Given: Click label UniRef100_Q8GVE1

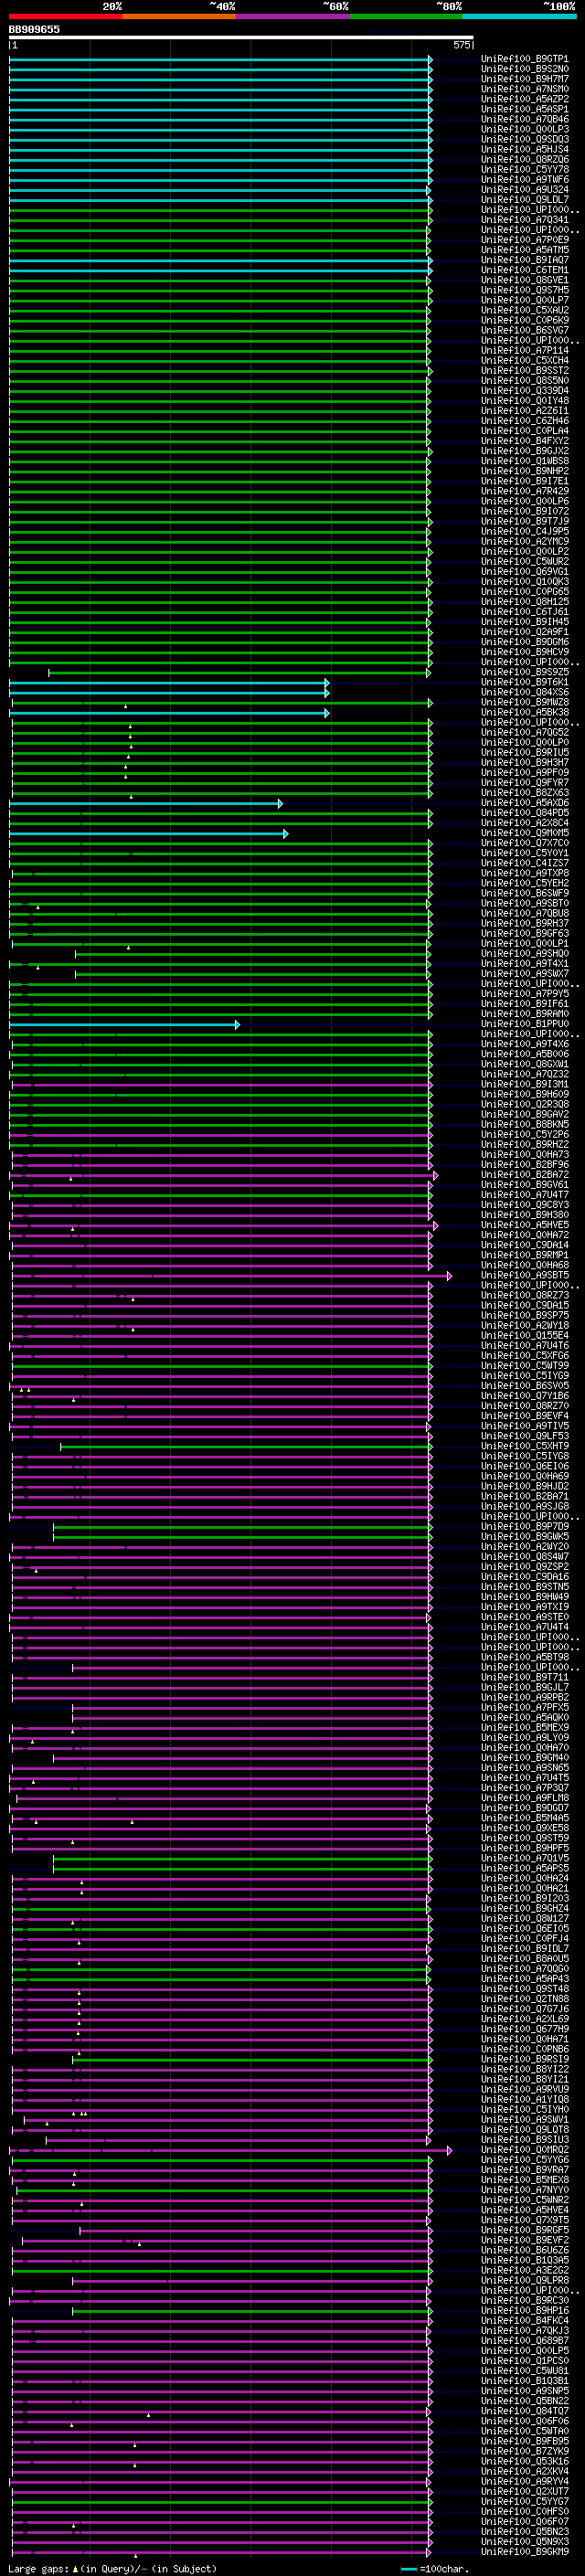Looking at the screenshot, I should 525,280.
